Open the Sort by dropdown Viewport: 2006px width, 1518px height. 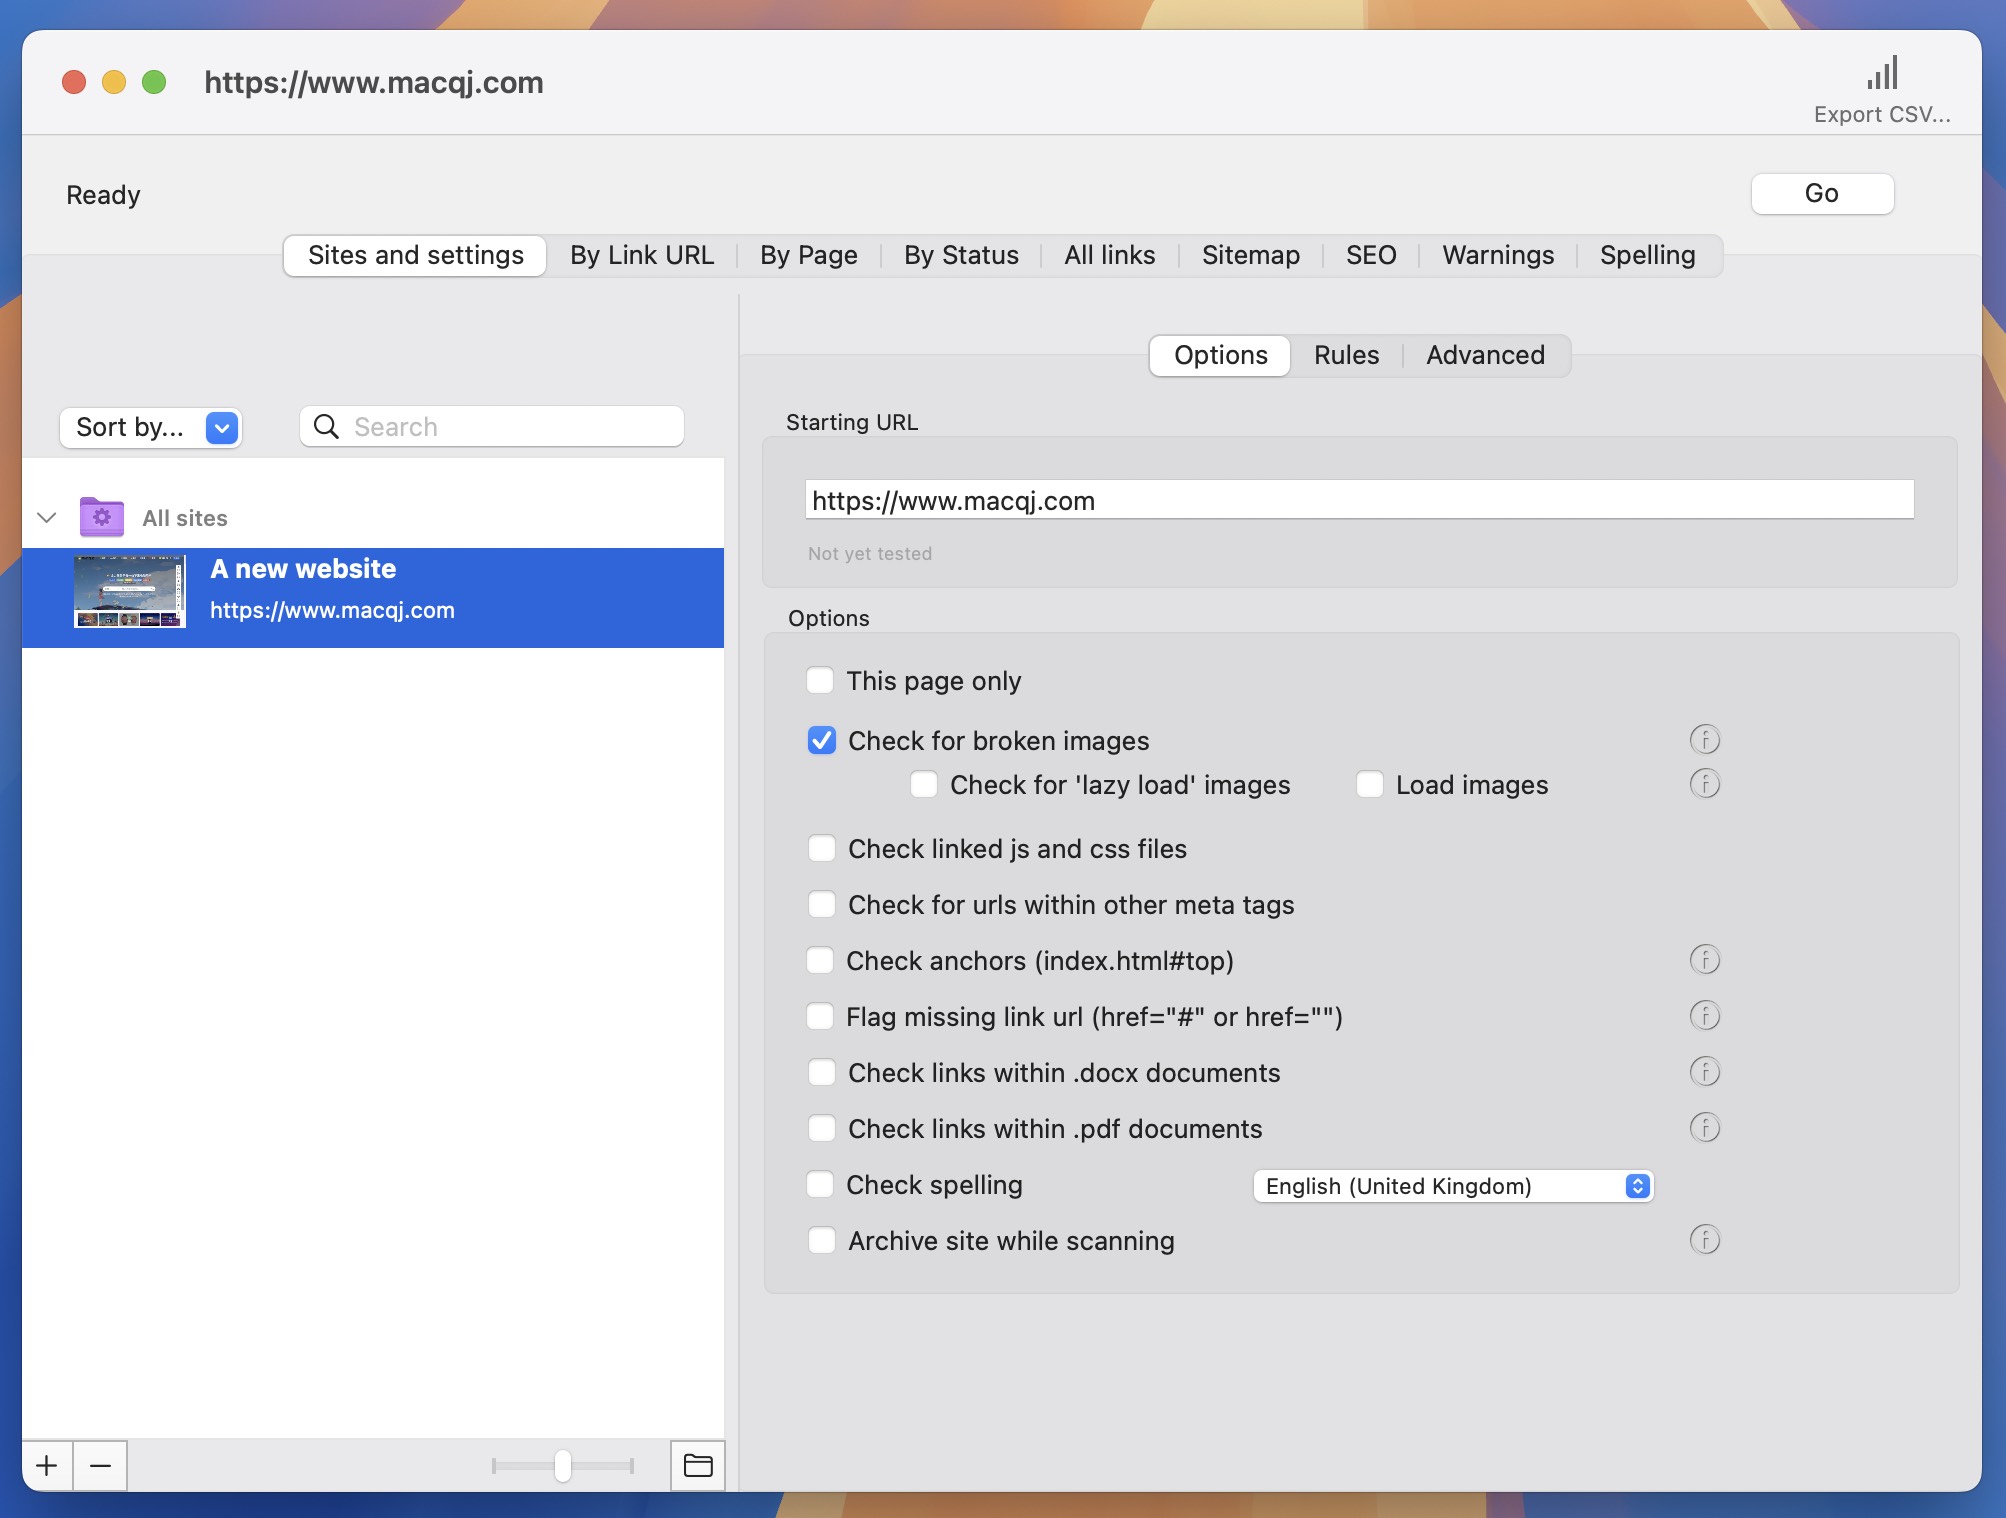150,428
